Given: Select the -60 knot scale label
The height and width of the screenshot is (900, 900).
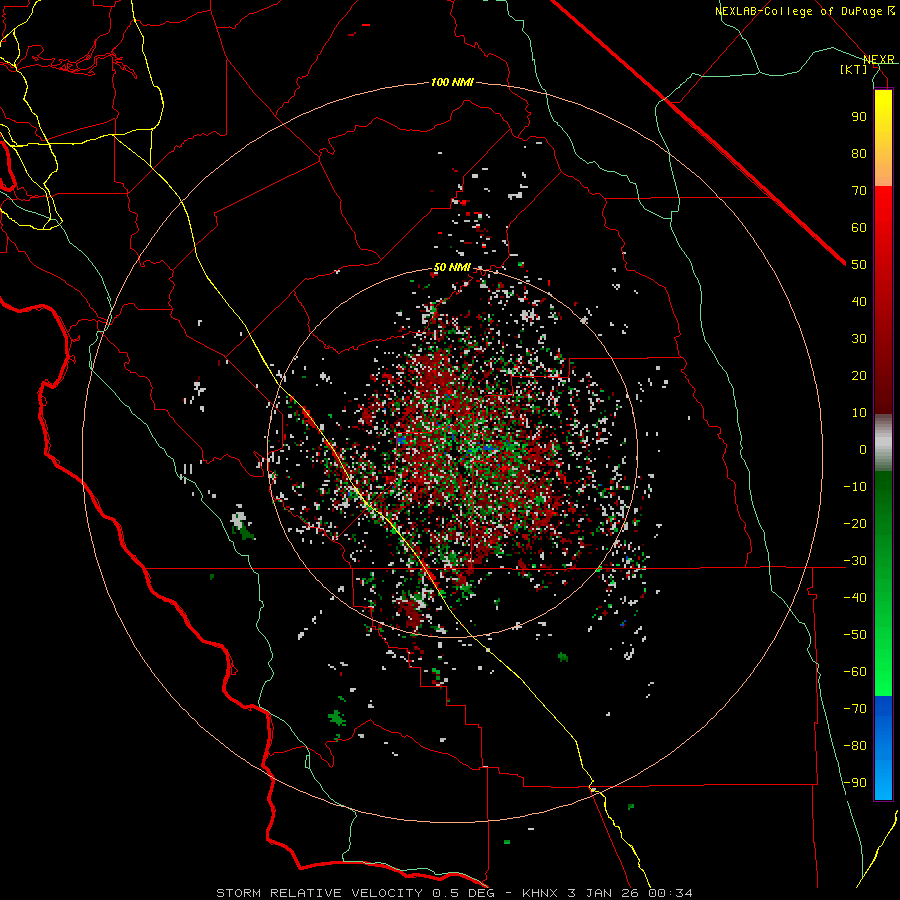Looking at the screenshot, I should (855, 672).
